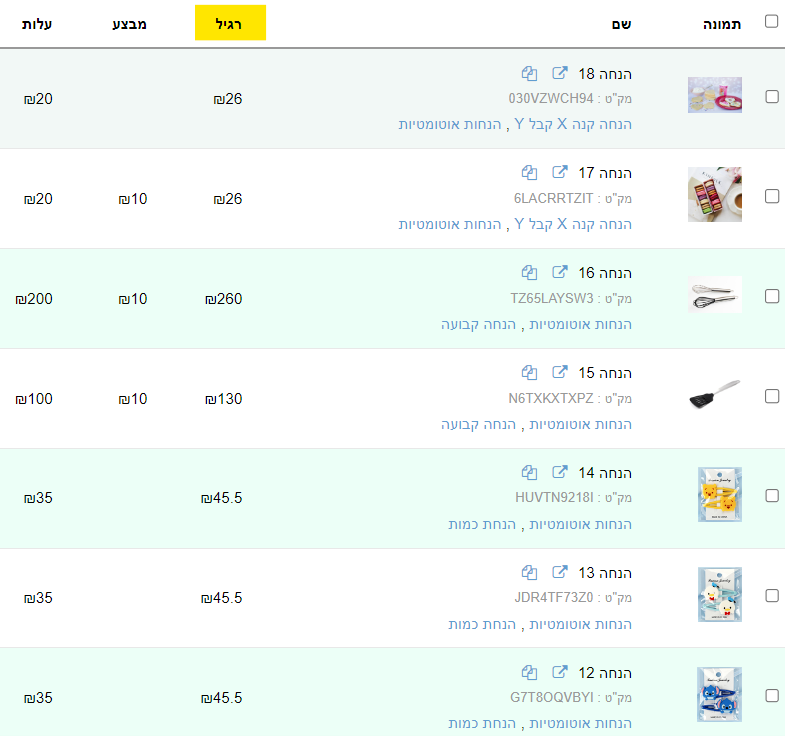Click the whisk product thumbnail of הנחה 16

coord(714,295)
